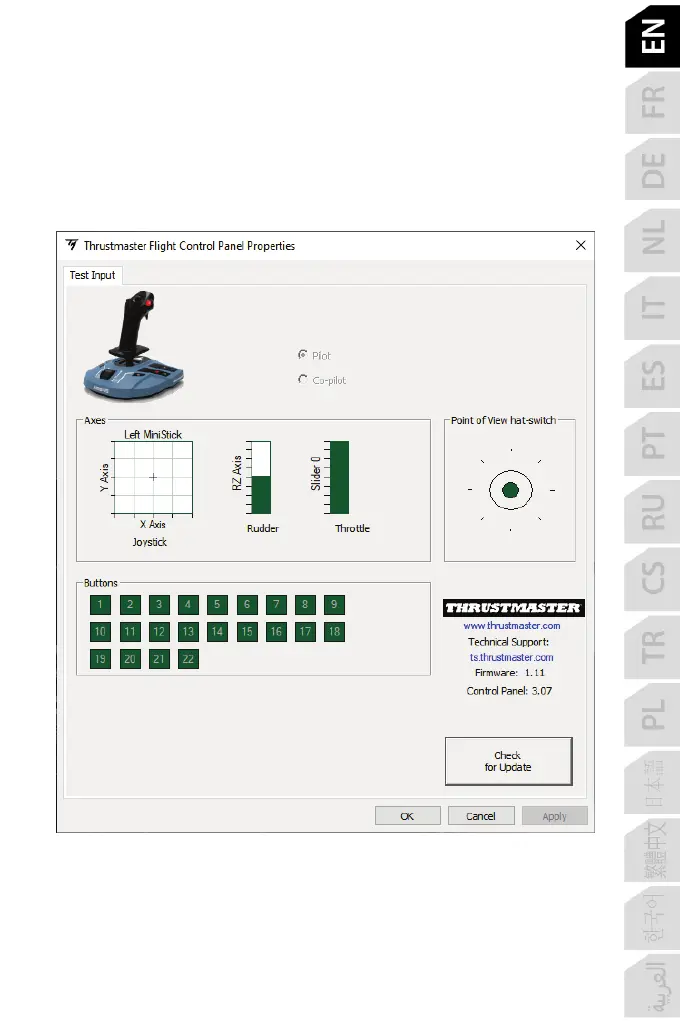Screen dimensions: 680x1021
Task: Click the joystick product image
Action: [134, 346]
